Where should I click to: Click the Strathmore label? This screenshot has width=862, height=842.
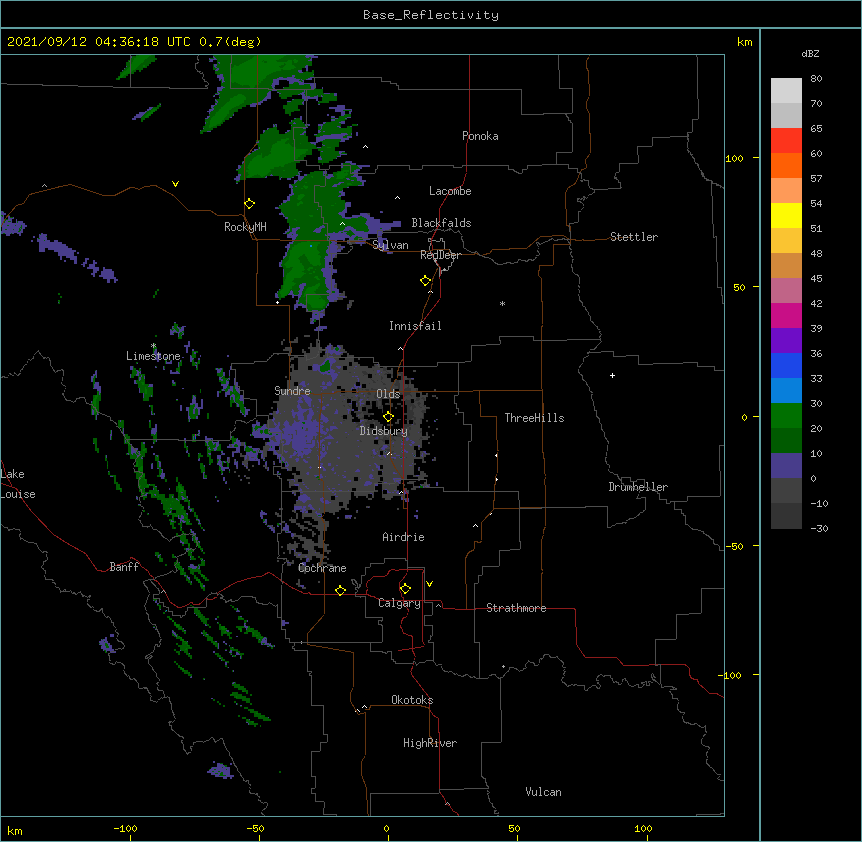click(x=516, y=608)
